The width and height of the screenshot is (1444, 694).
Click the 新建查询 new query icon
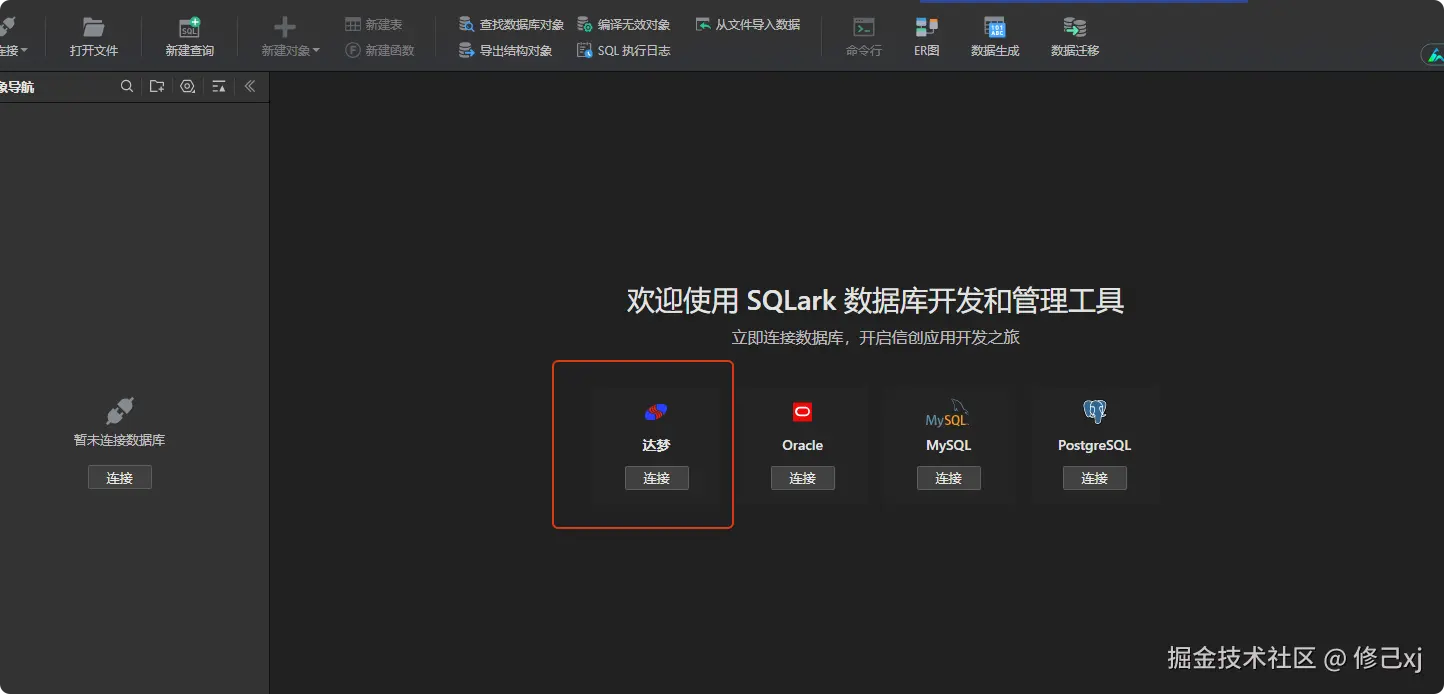click(x=189, y=33)
